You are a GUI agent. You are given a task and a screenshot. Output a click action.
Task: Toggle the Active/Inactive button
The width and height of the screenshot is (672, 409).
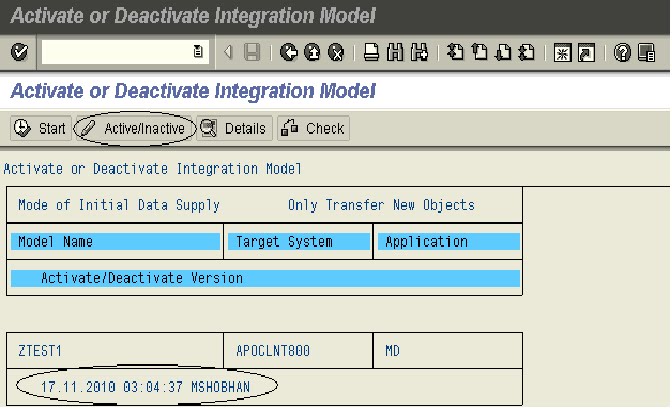(135, 128)
